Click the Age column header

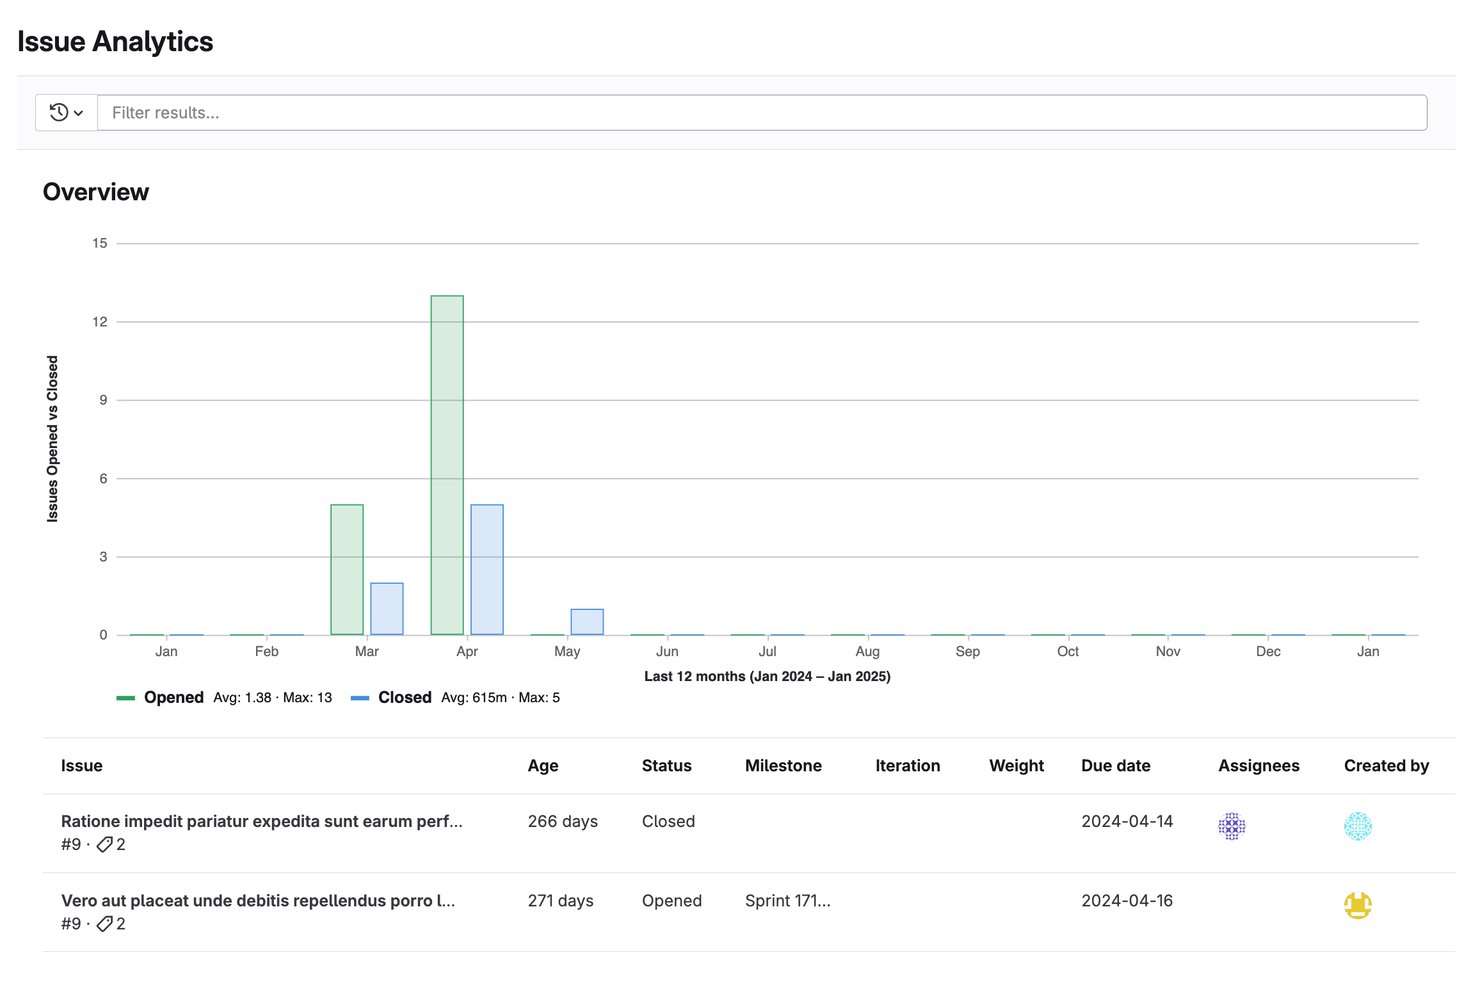[543, 766]
